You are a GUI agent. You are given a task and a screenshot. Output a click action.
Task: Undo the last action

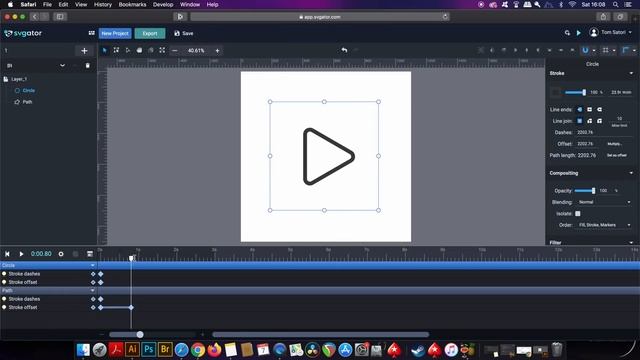344,50
